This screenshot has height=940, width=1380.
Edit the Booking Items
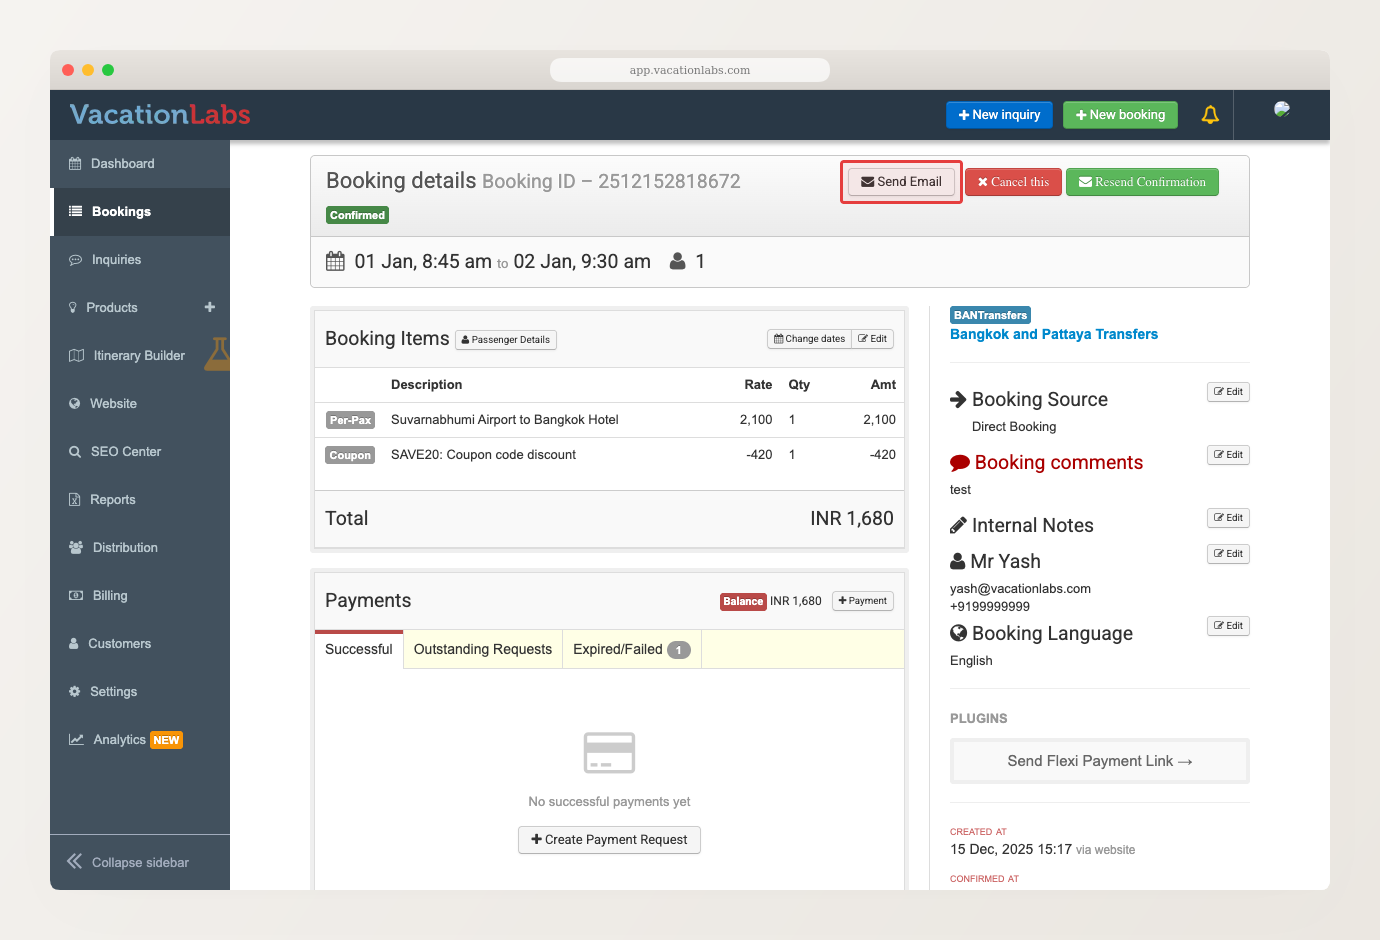pyautogui.click(x=873, y=339)
